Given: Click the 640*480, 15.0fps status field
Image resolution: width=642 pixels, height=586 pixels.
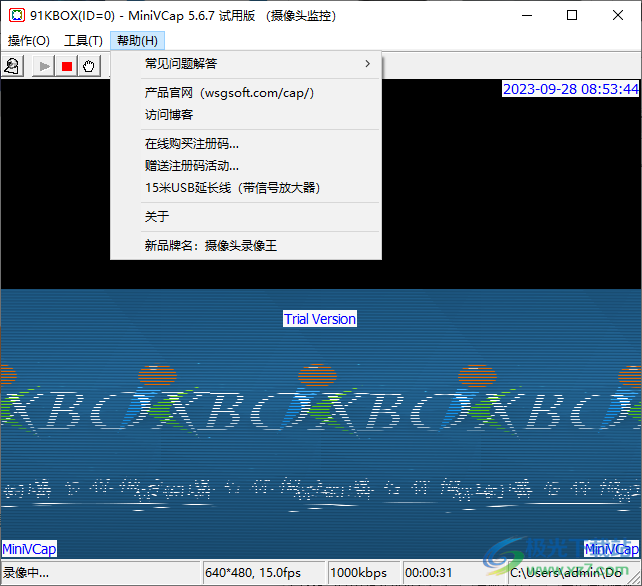Looking at the screenshot, I should pos(263,572).
